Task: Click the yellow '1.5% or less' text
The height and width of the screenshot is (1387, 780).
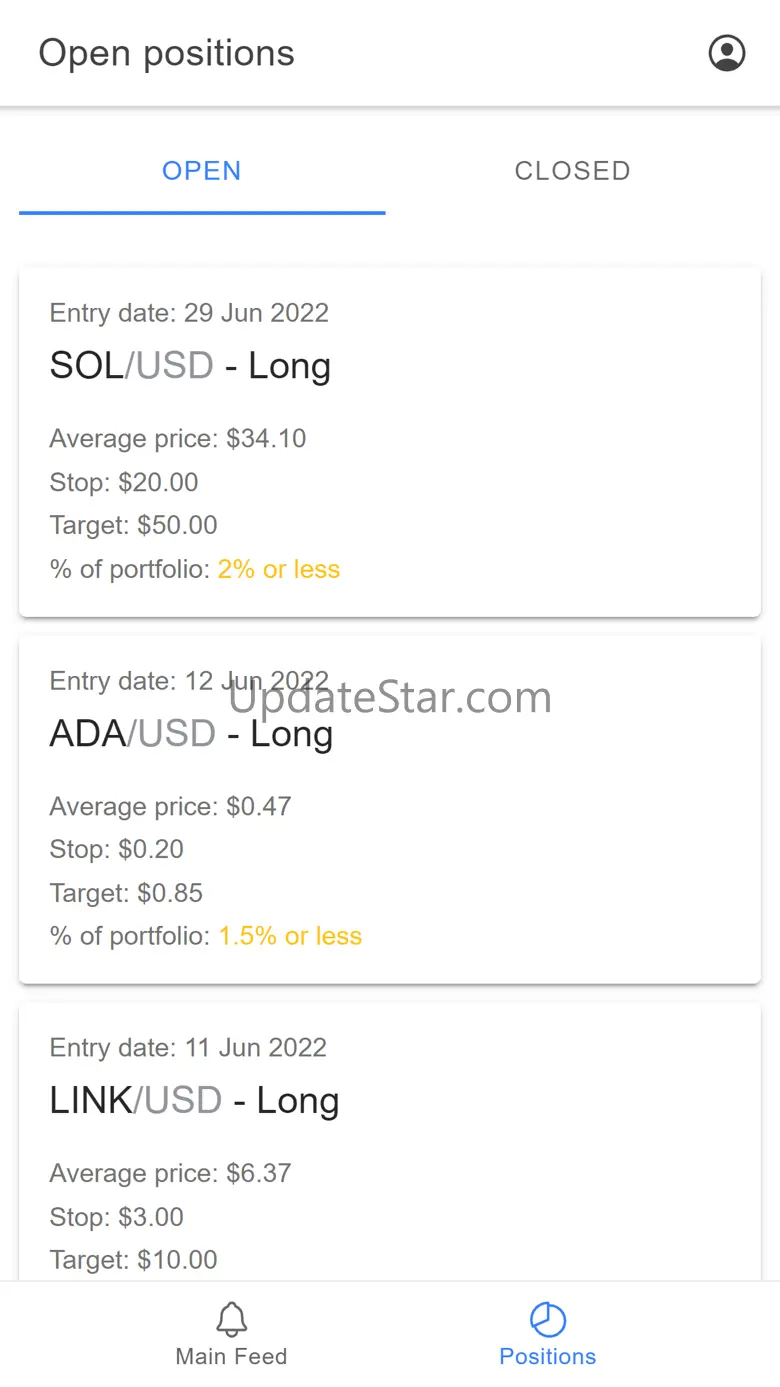Action: point(290,937)
